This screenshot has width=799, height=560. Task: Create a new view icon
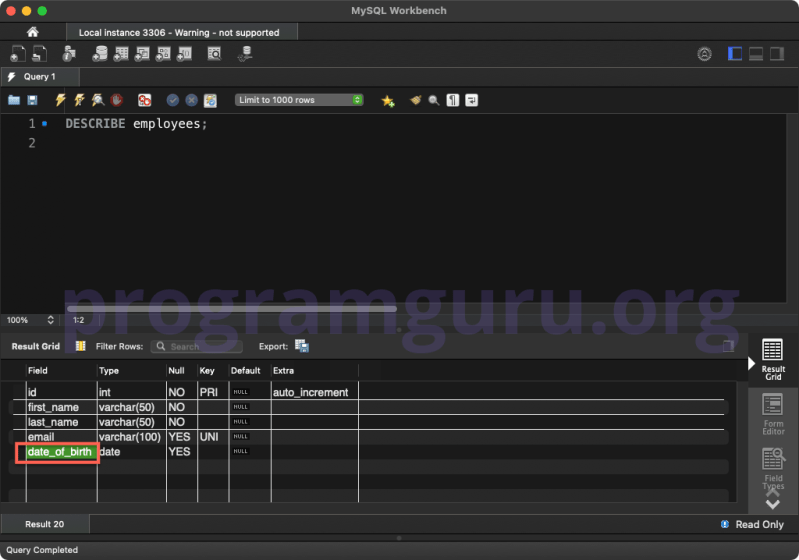(142, 54)
